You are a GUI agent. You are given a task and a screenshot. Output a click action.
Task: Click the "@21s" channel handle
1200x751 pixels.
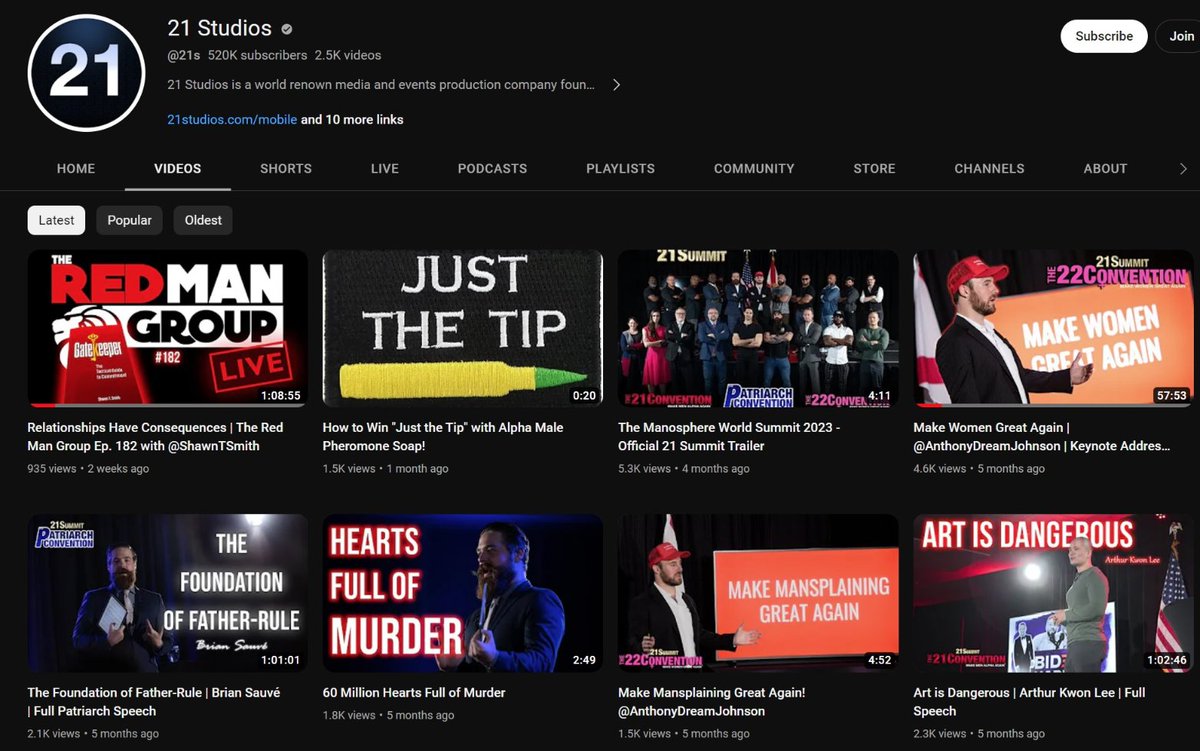[183, 55]
